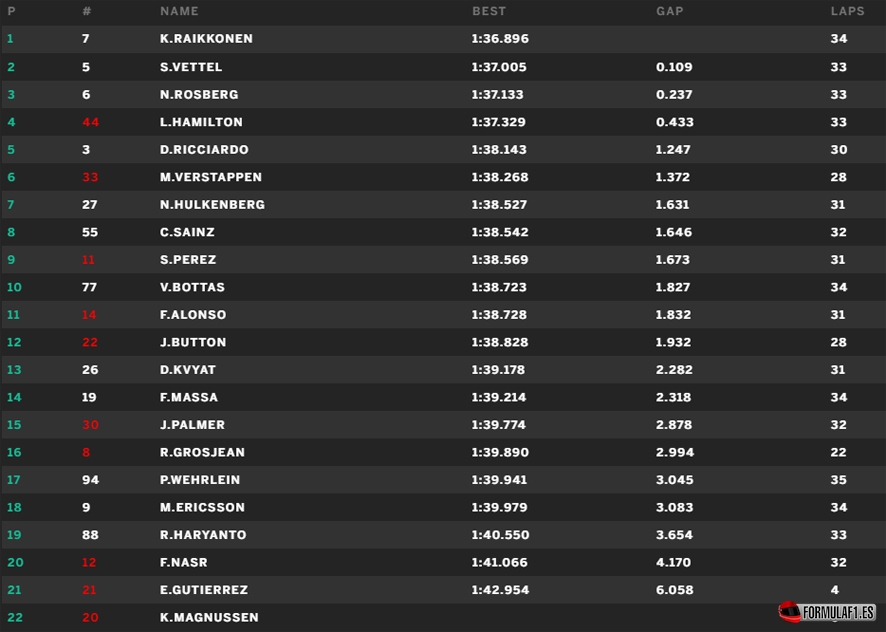Click the FormulaF1.es helmet logo icon
The width and height of the screenshot is (886, 632).
[x=789, y=612]
